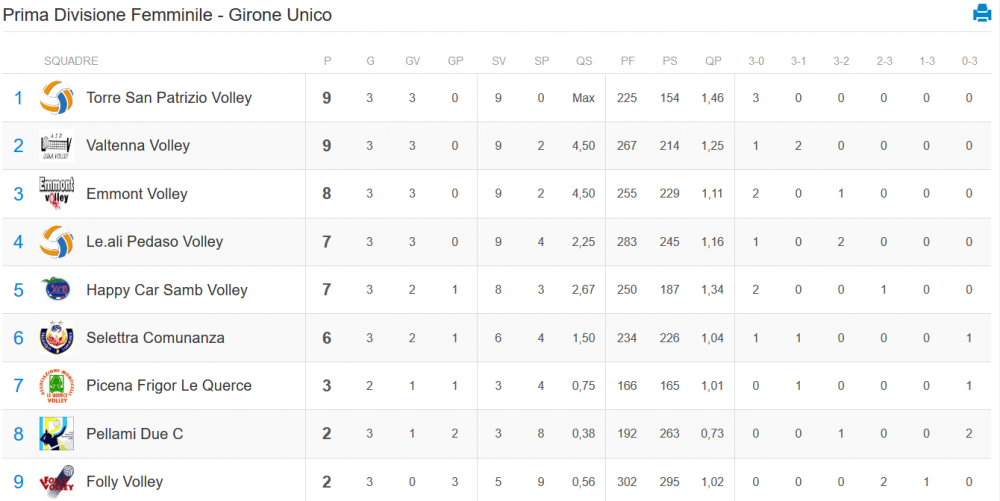
Task: Select the P points column header
Action: [x=327, y=61]
